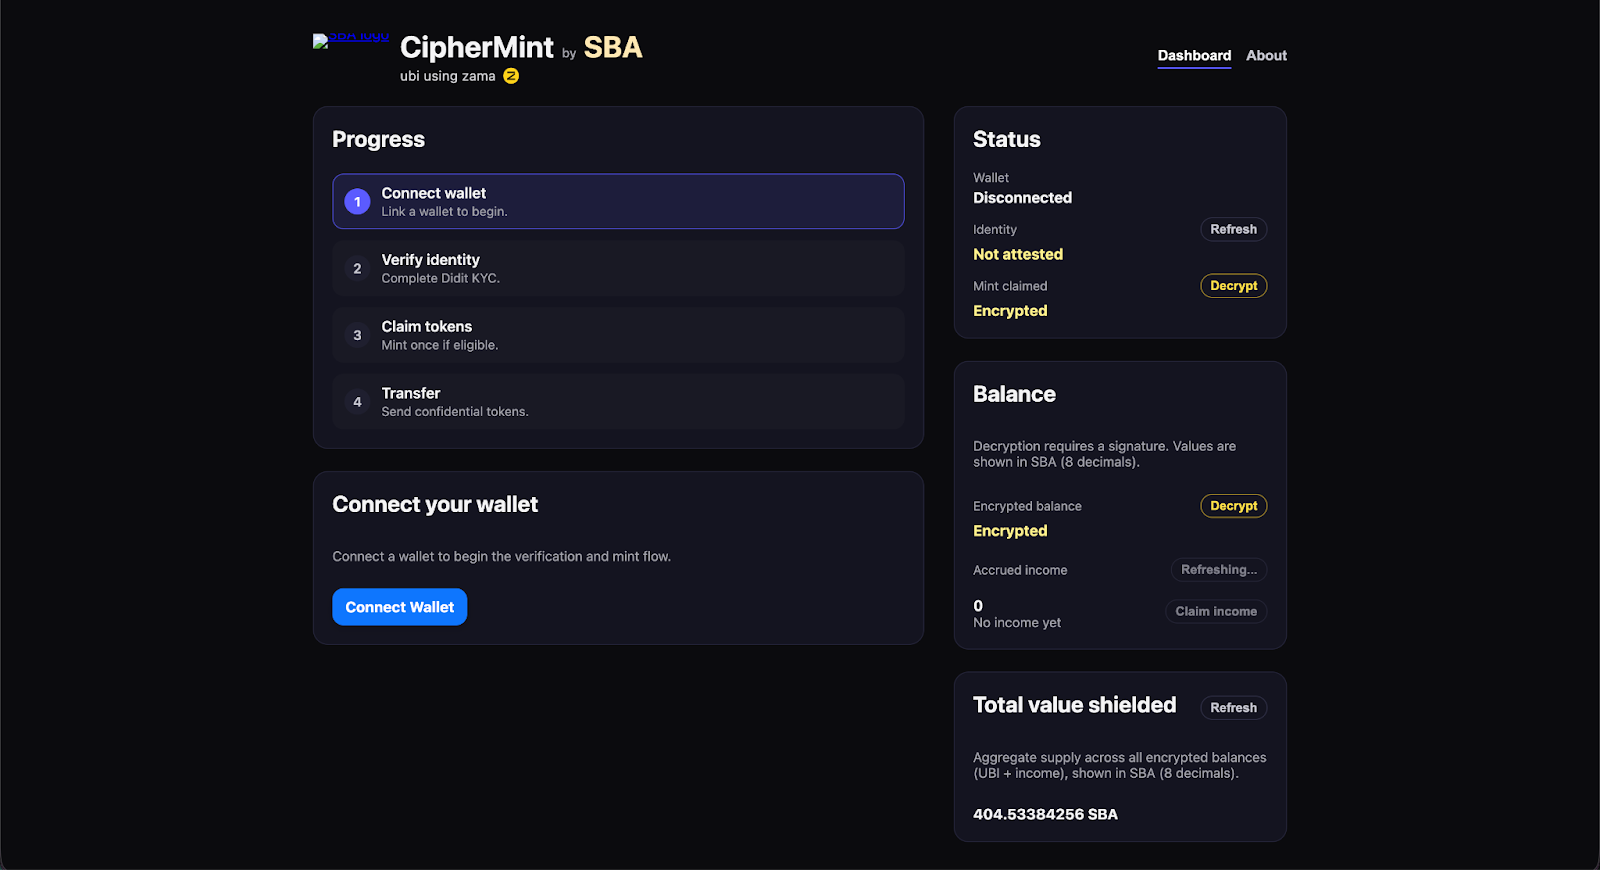Click 'Mint once if eligible.' description
Screen dimensions: 1600x870
[x=439, y=345]
